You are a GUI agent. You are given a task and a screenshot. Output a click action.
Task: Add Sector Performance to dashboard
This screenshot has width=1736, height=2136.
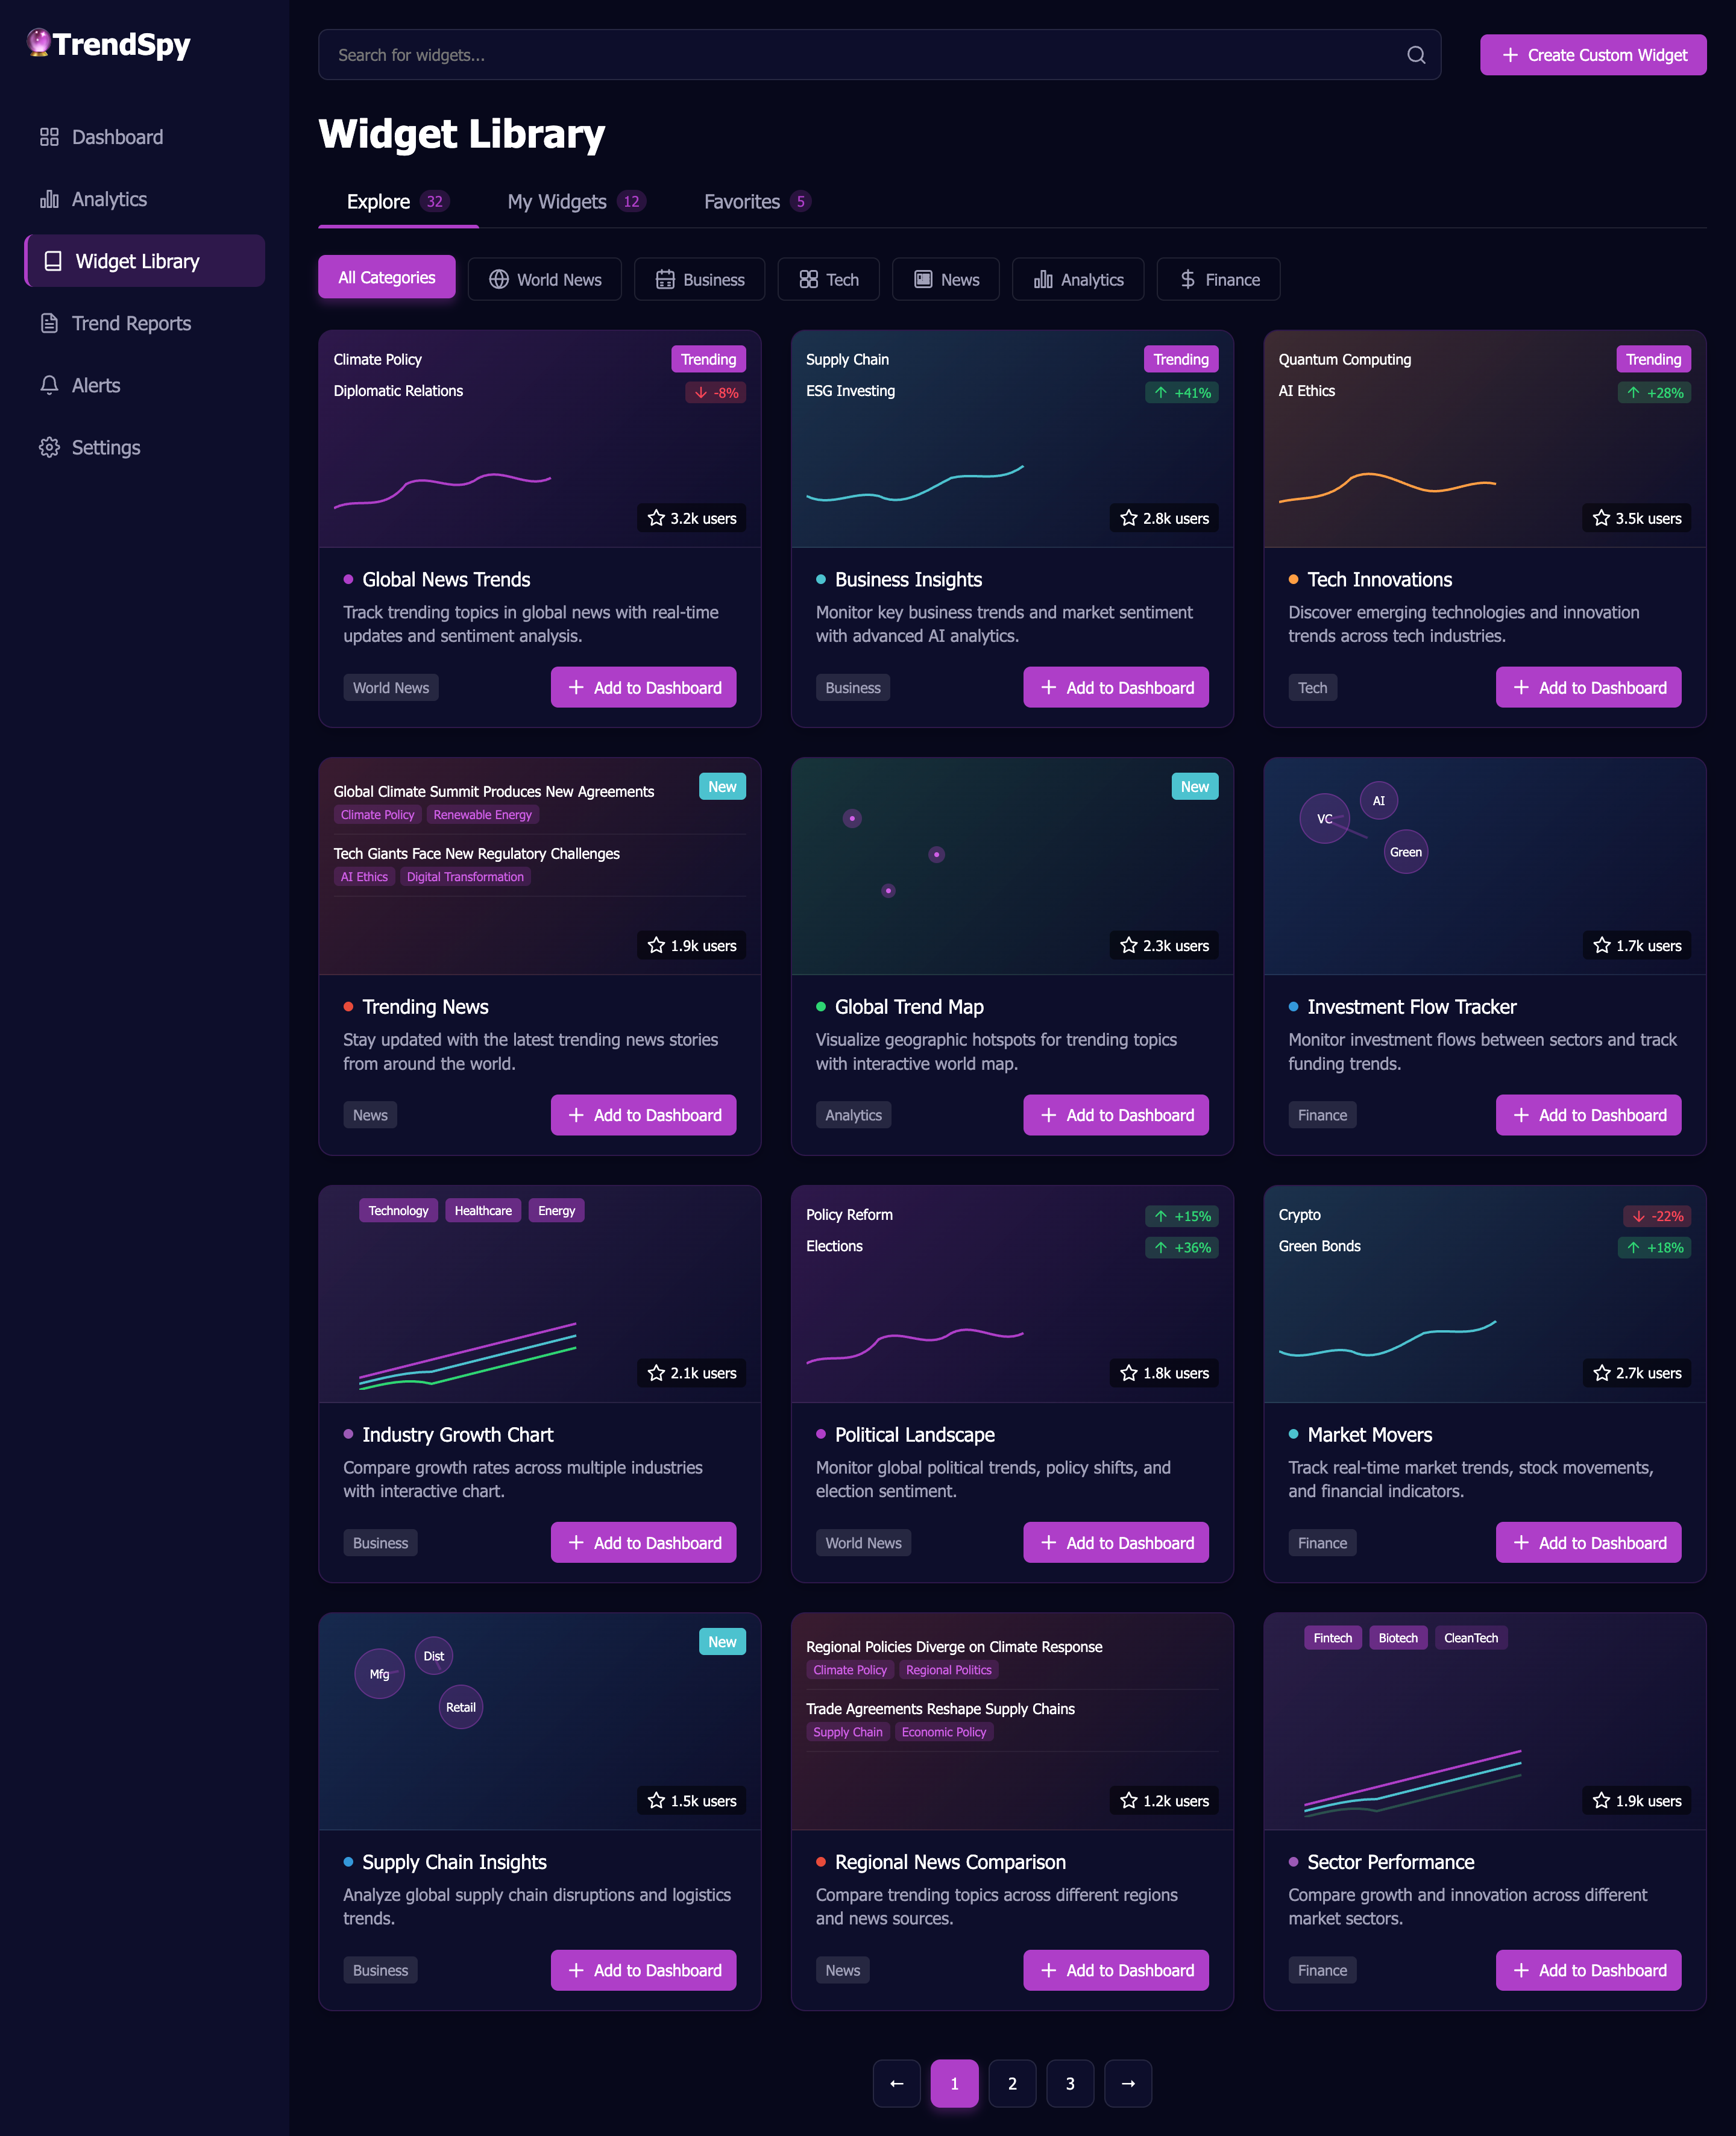click(1588, 1970)
